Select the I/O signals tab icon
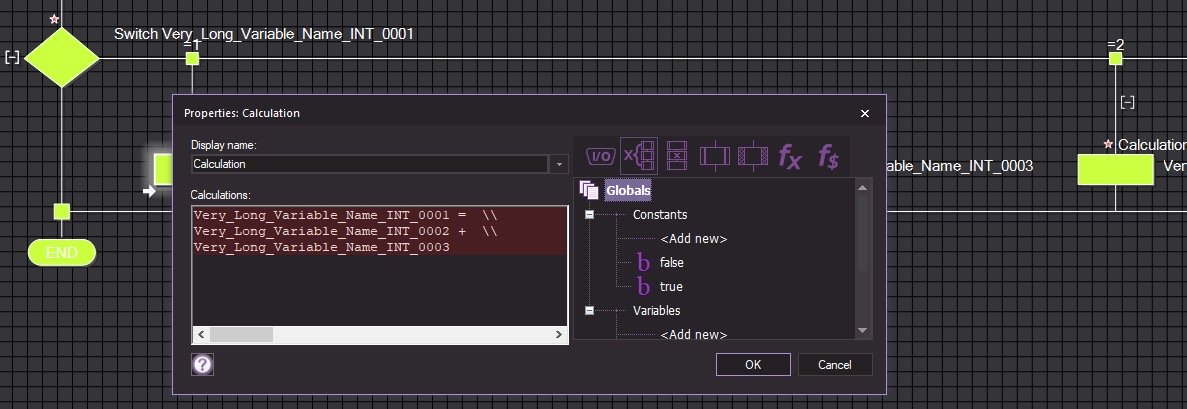The image size is (1187, 409). click(599, 156)
